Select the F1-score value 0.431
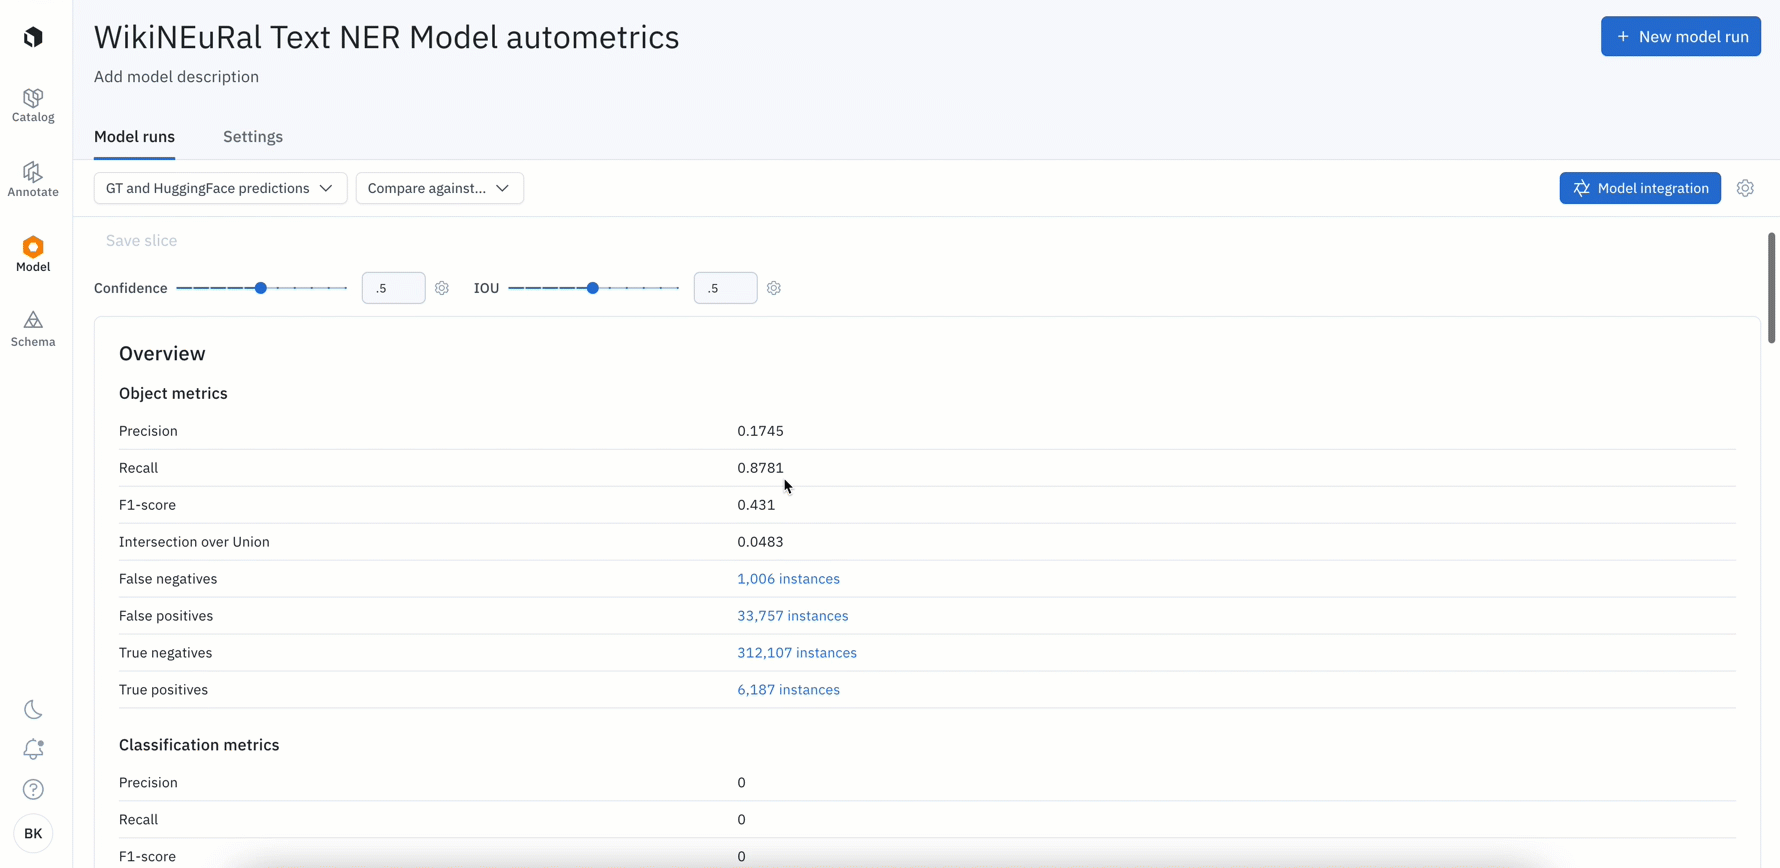1780x868 pixels. click(x=756, y=505)
